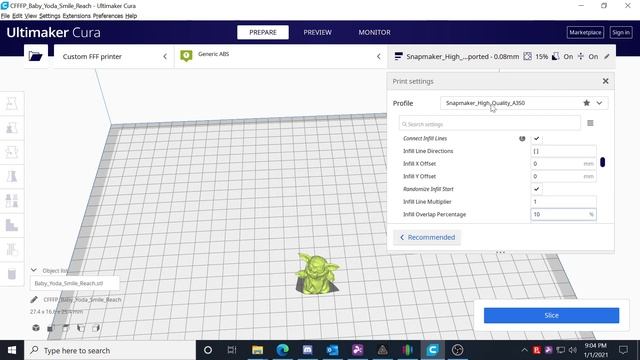Screen dimensions: 640x360
Task: Open the View menu
Action: pos(31,16)
